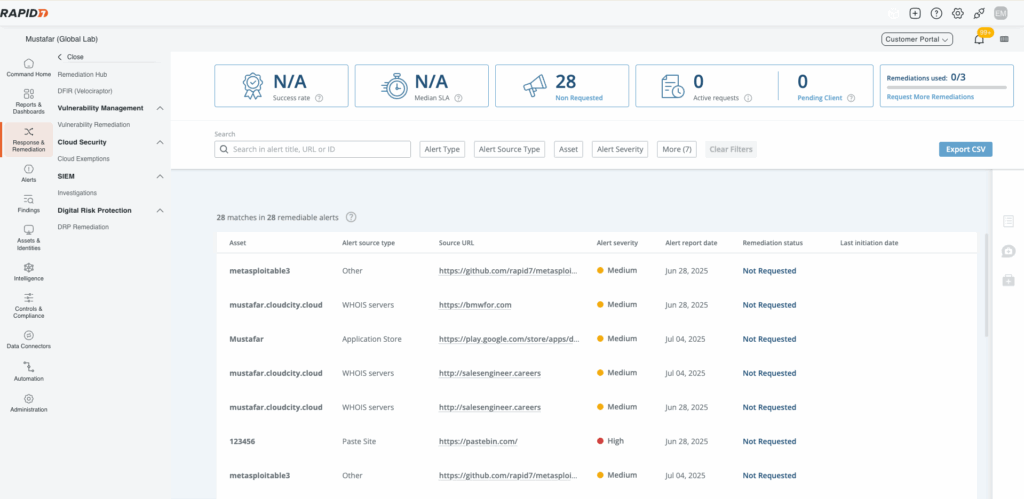Viewport: 1024px width, 499px height.
Task: Open the Customer Portal dropdown
Action: [x=917, y=39]
